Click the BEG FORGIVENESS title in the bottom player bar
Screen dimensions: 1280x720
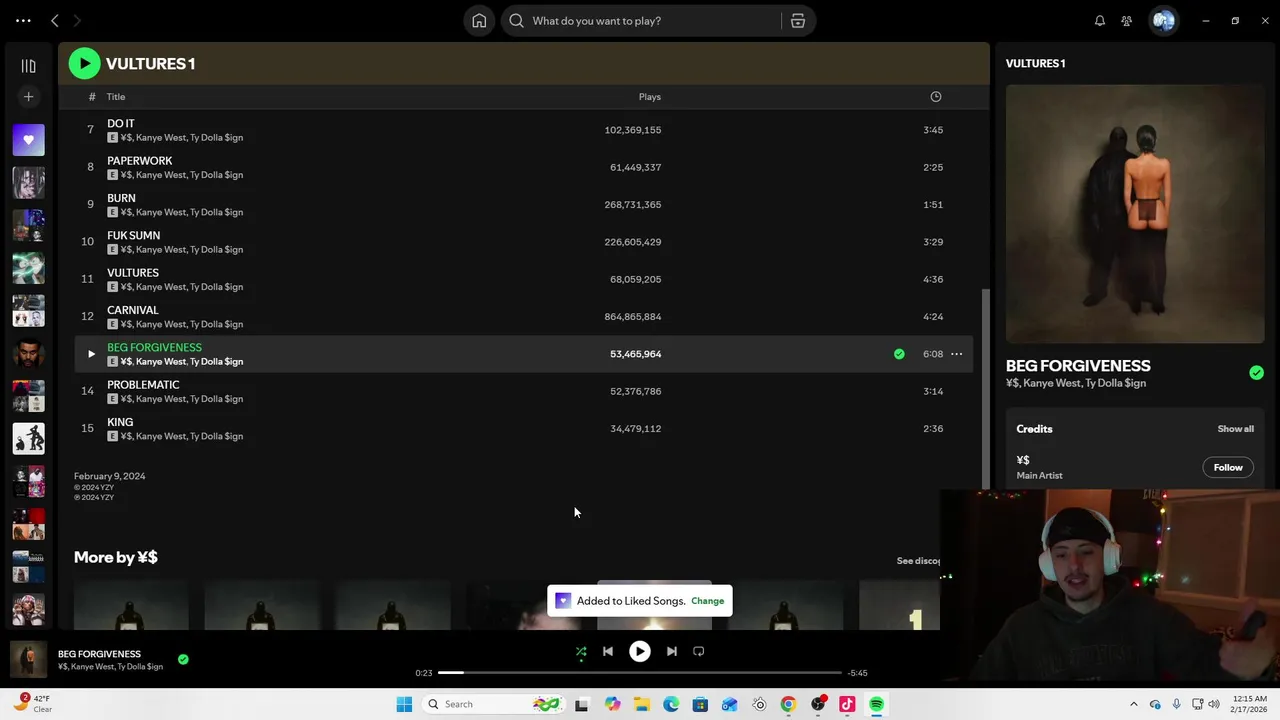coord(99,654)
